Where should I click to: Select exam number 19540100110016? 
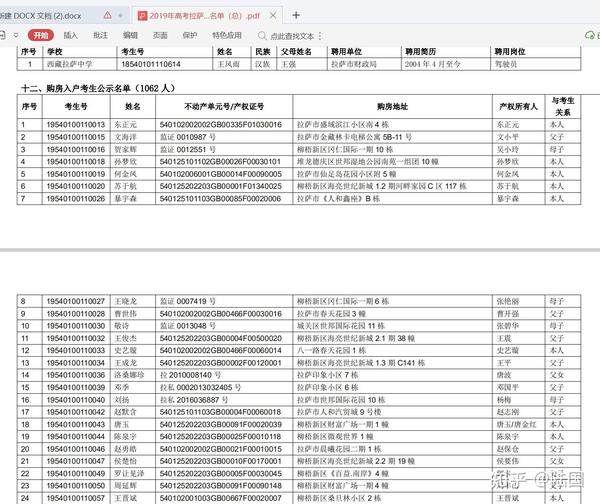tap(76, 149)
